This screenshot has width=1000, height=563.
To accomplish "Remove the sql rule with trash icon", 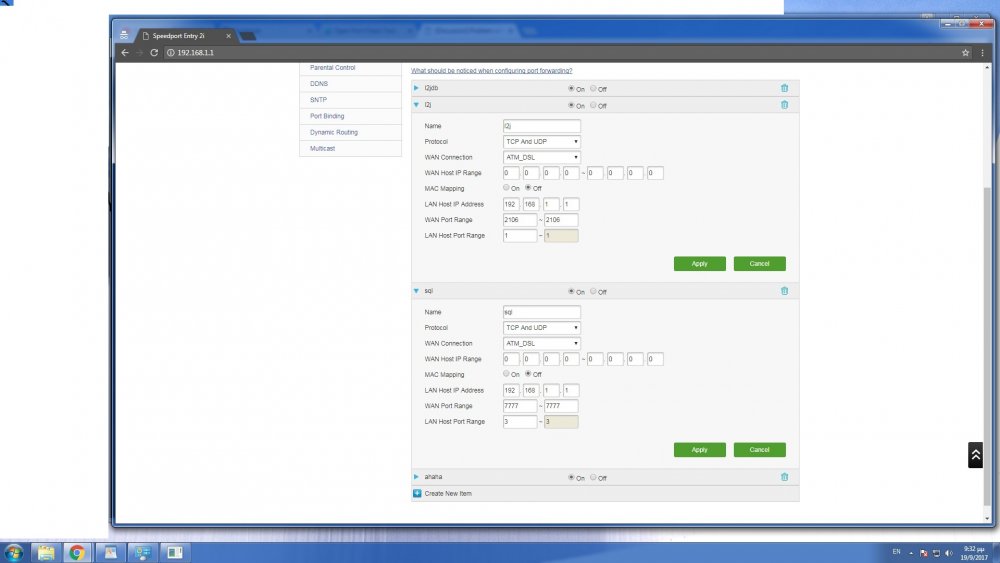I will (784, 291).
